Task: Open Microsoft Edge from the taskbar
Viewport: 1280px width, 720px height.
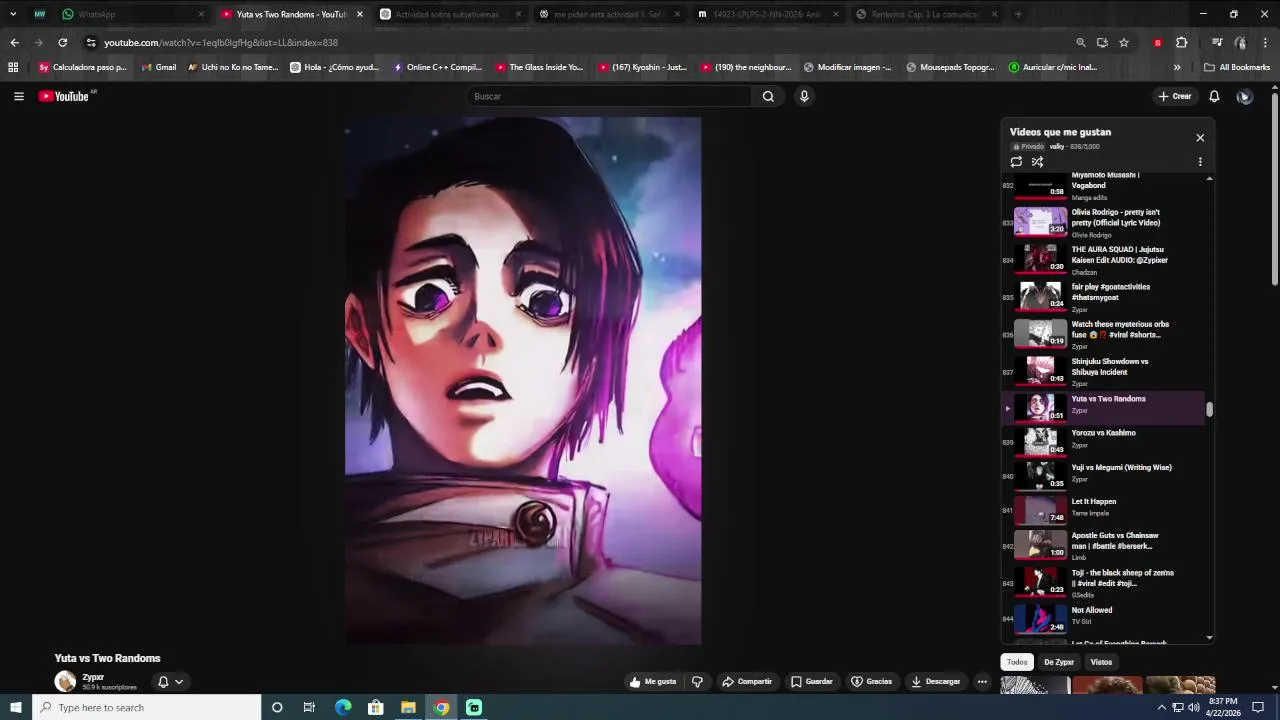Action: coord(343,707)
